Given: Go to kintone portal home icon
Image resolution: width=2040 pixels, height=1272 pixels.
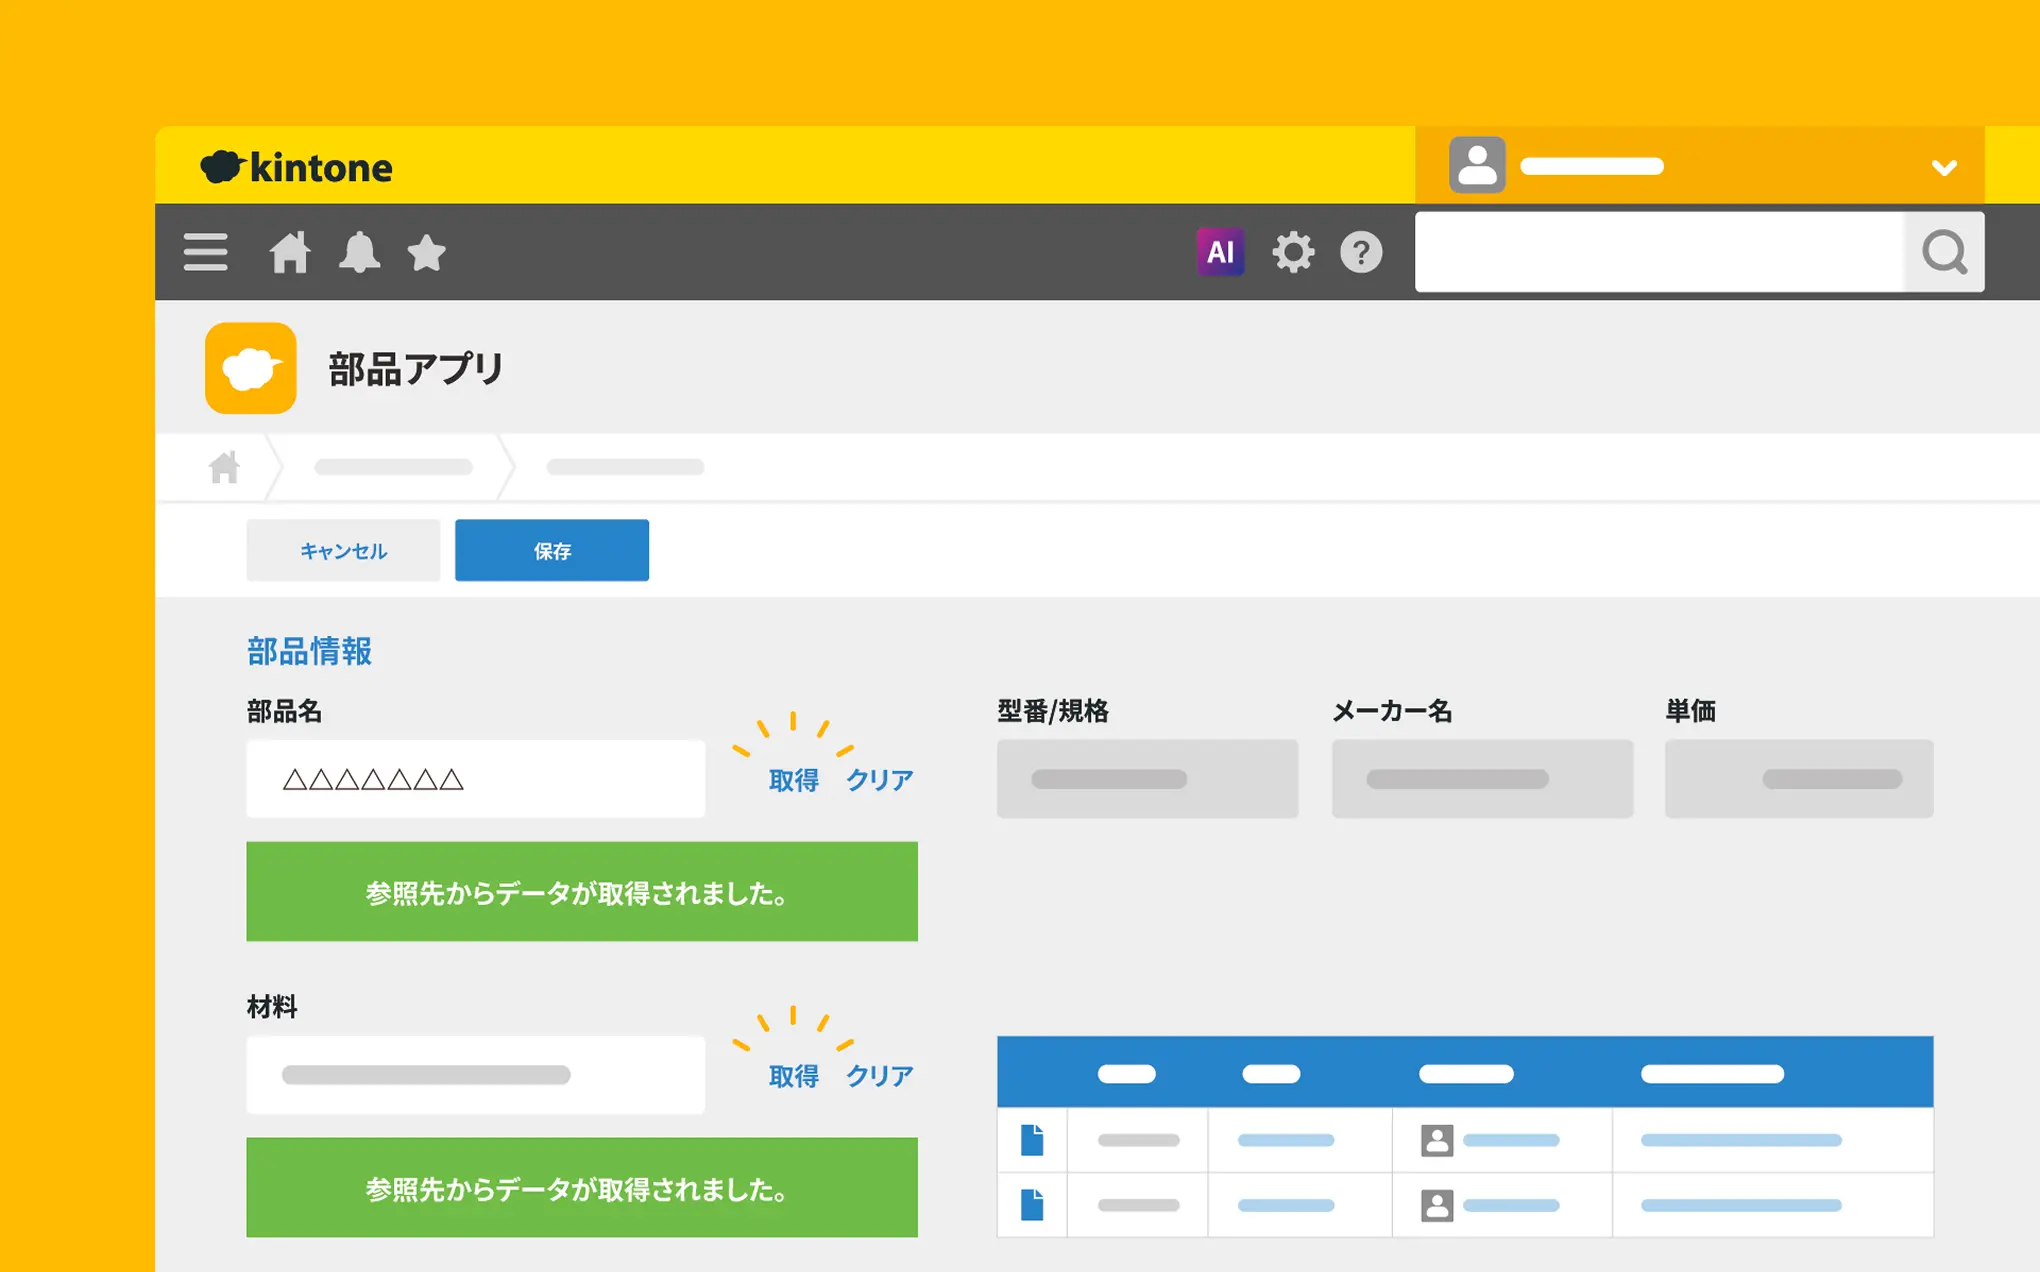Looking at the screenshot, I should tap(290, 252).
